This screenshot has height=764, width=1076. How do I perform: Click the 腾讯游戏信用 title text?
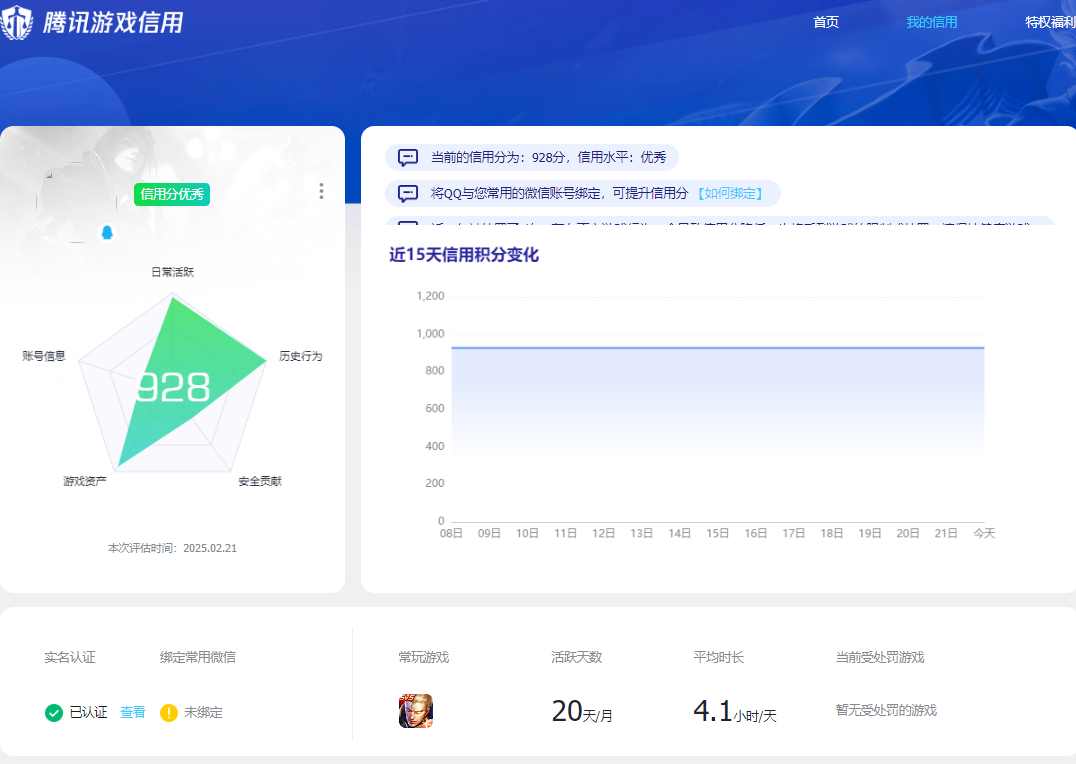click(113, 23)
